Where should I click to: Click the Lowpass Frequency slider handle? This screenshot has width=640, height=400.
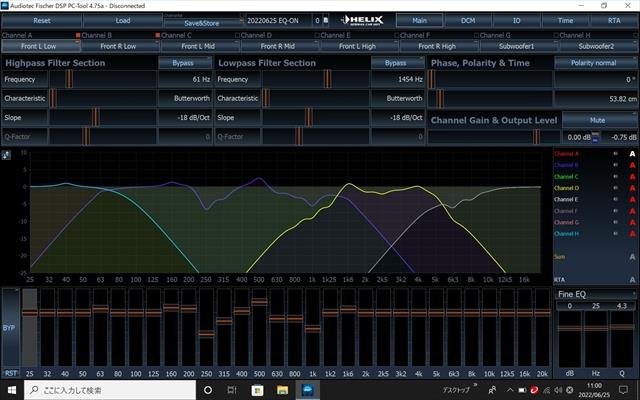click(327, 79)
